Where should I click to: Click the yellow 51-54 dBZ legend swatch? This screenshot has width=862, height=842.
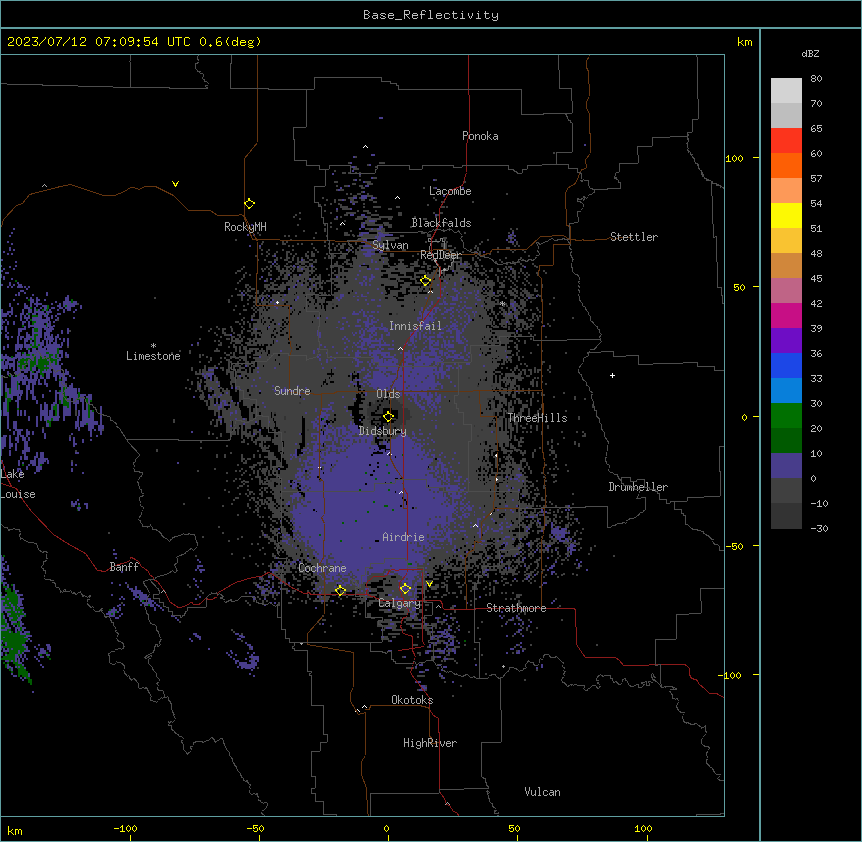(x=786, y=215)
